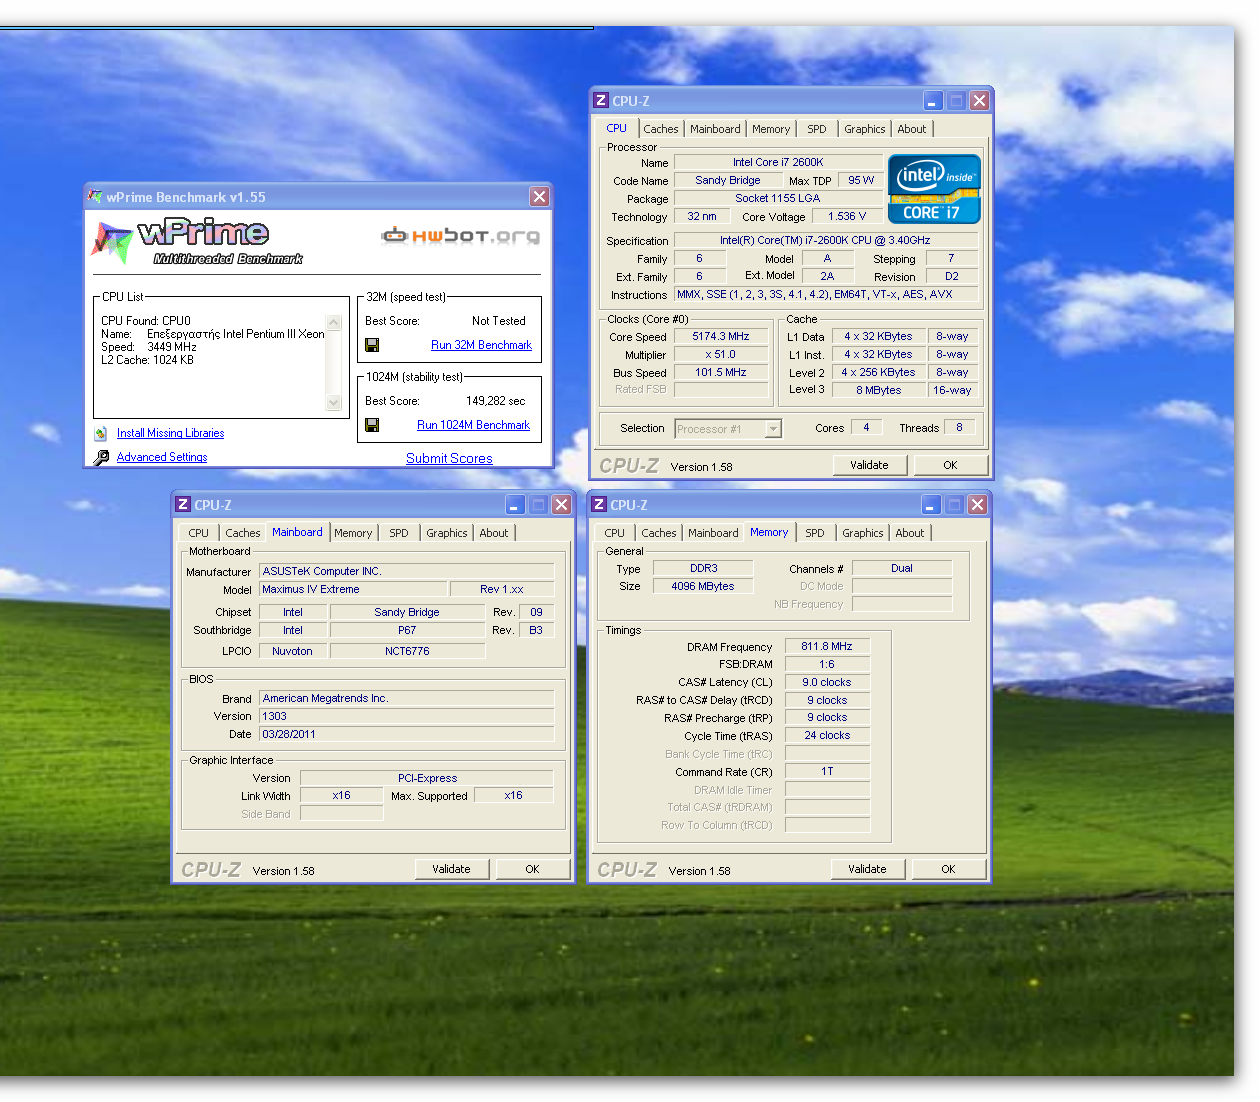This screenshot has width=1260, height=1102.
Task: Click Validate in Mainboard CPU-Z window
Action: (451, 869)
